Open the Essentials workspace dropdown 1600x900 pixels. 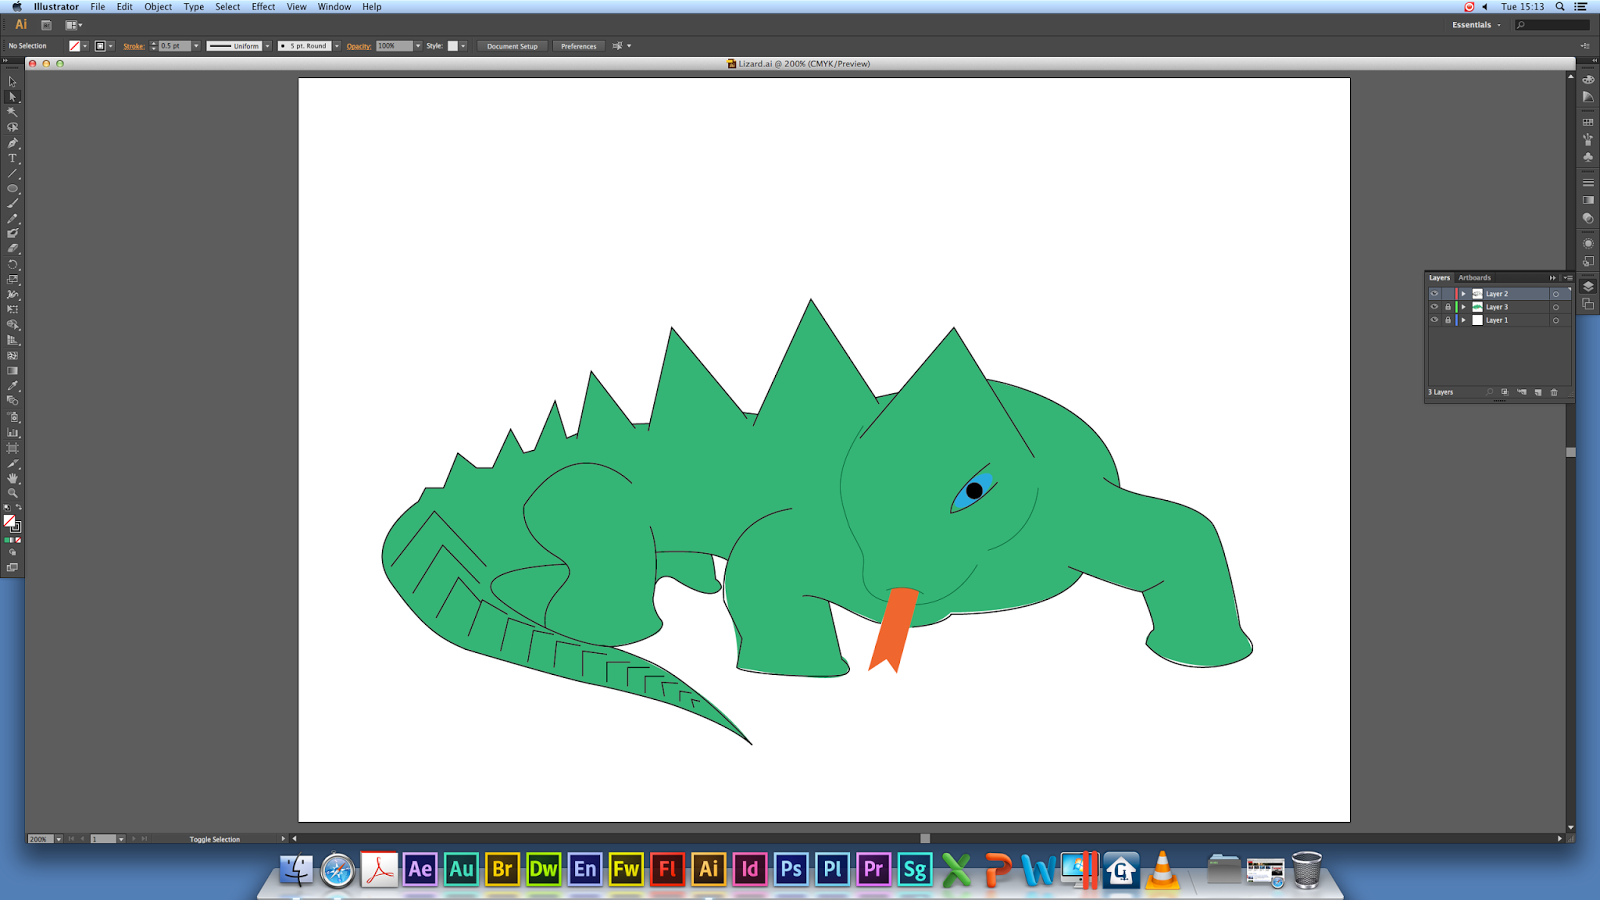[x=1476, y=25]
